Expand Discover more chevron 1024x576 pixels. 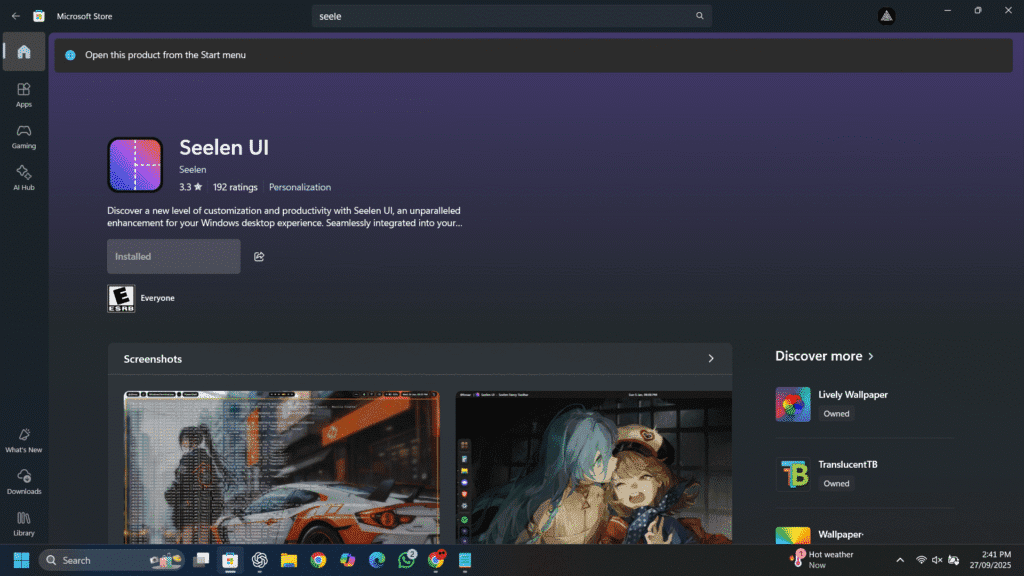pos(871,357)
